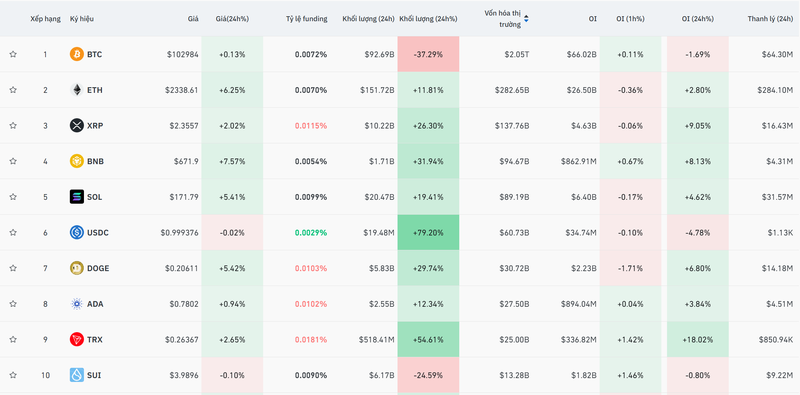Open the SUI ticker link

[x=94, y=375]
